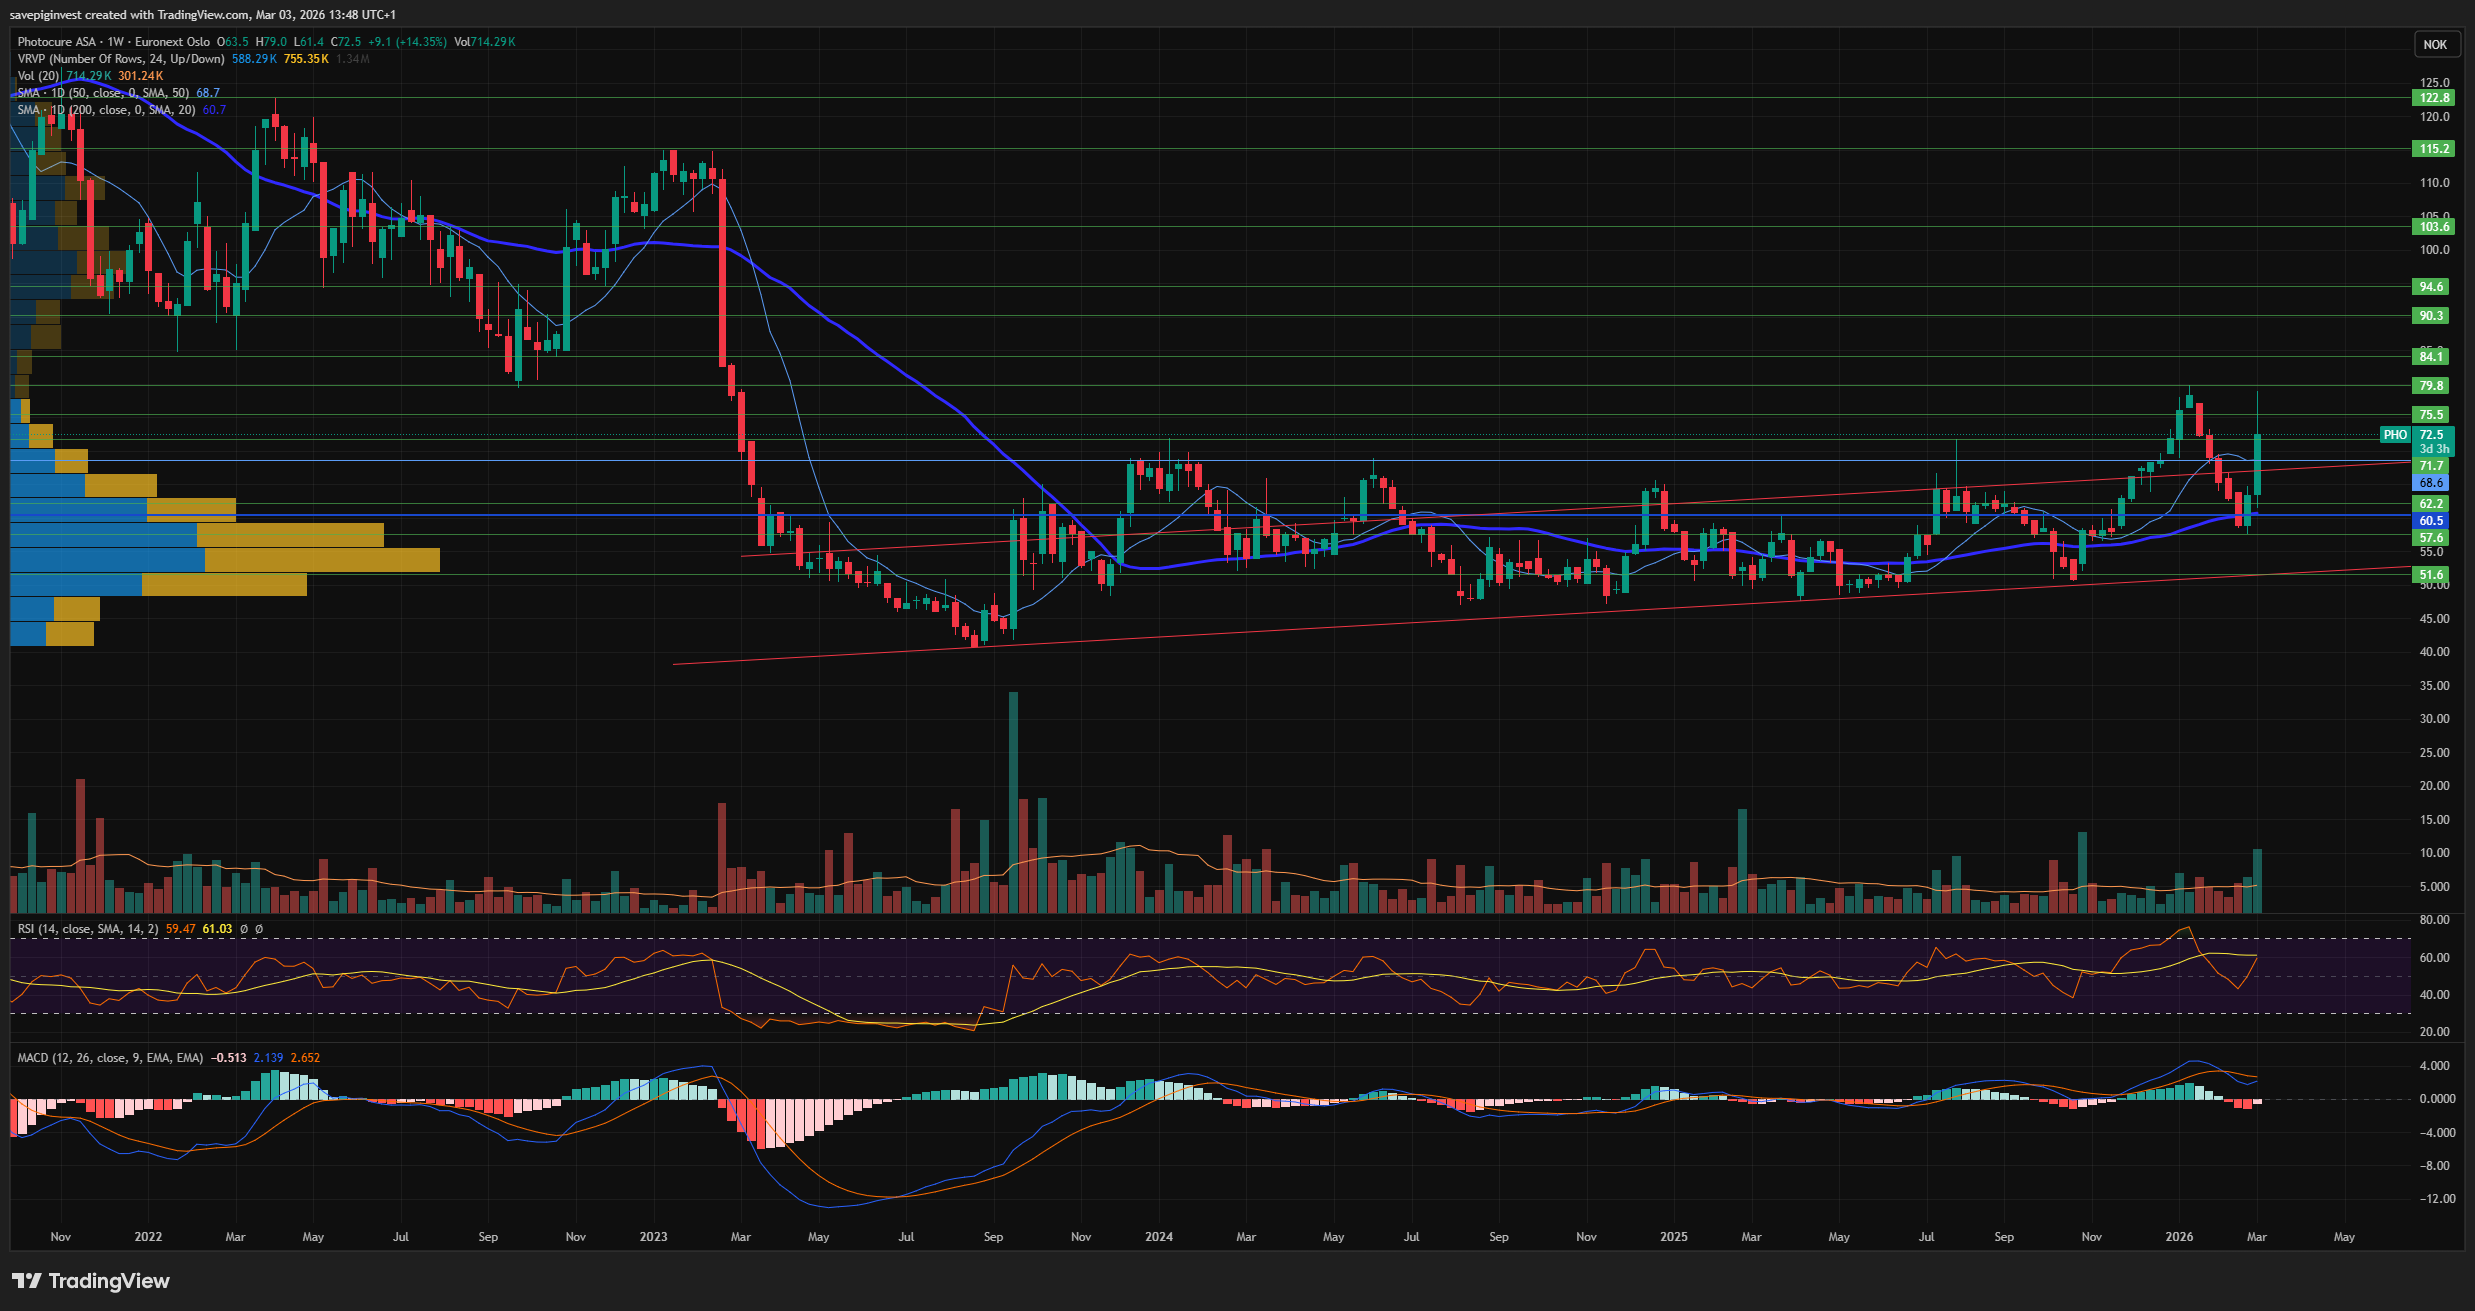Click the 72.5 current price label
This screenshot has height=1311, width=2475.
point(2431,435)
